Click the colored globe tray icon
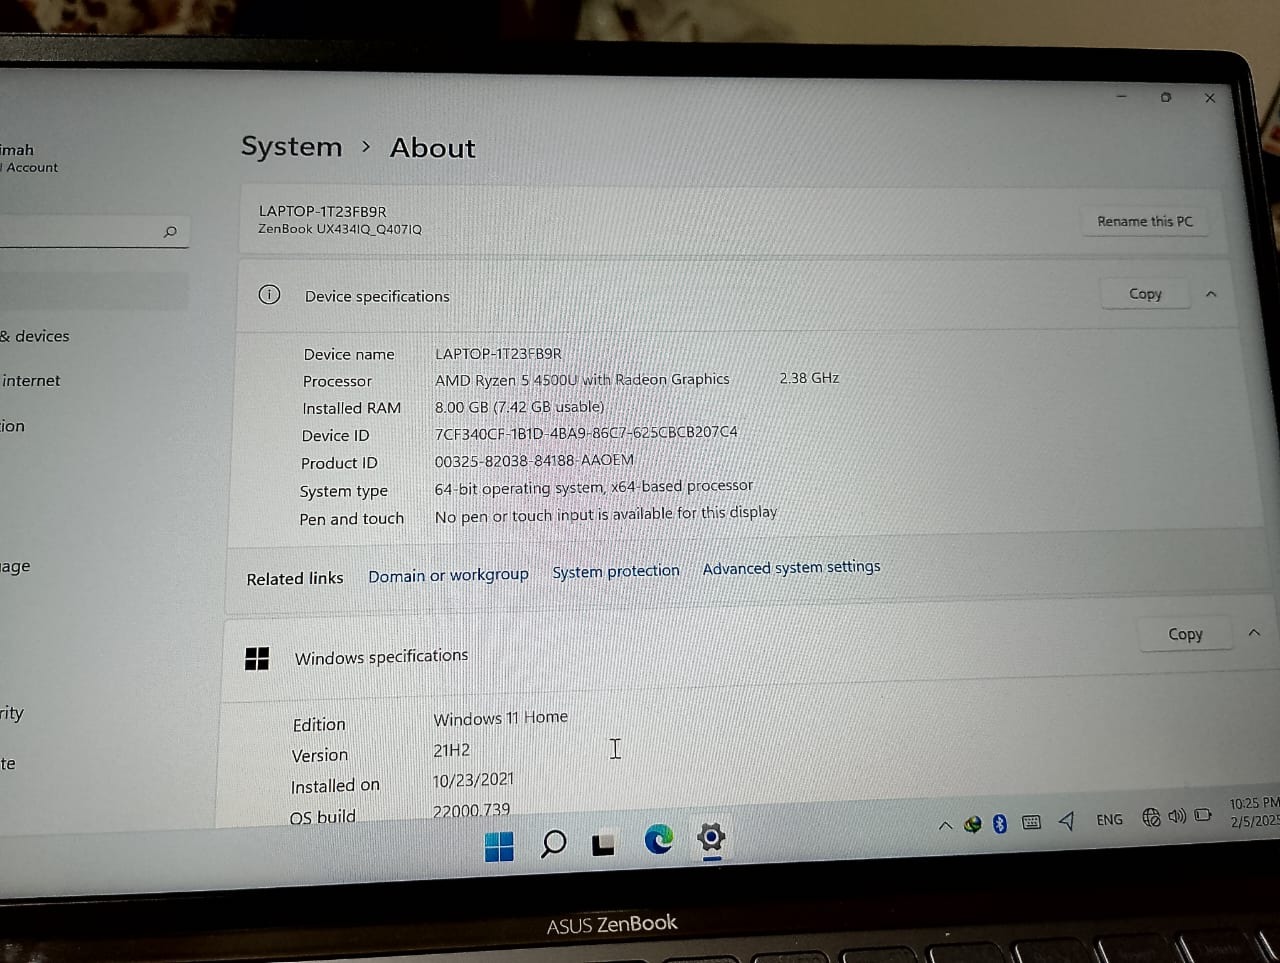The width and height of the screenshot is (1280, 963). click(972, 824)
